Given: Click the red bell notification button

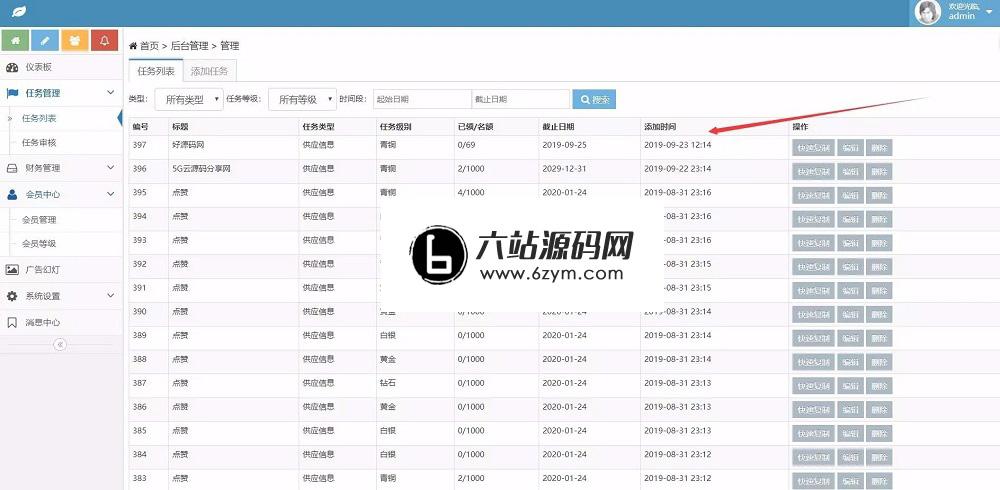Looking at the screenshot, I should [105, 40].
